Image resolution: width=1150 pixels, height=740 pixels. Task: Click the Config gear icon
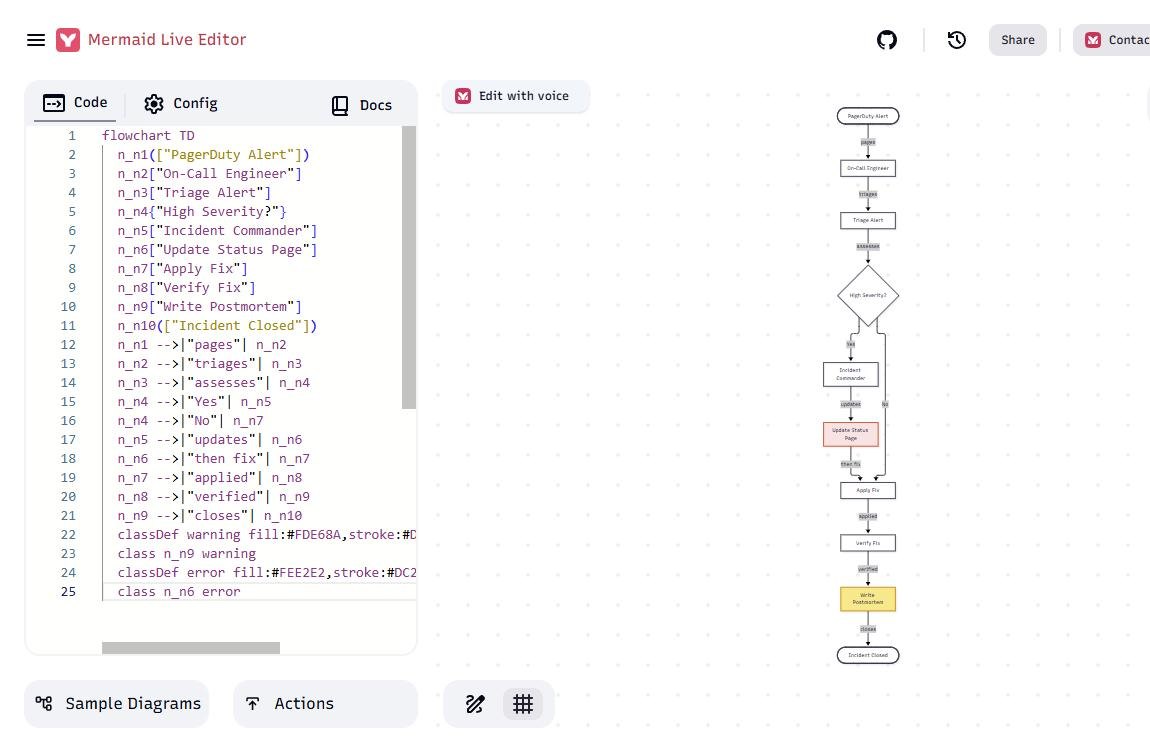point(154,103)
